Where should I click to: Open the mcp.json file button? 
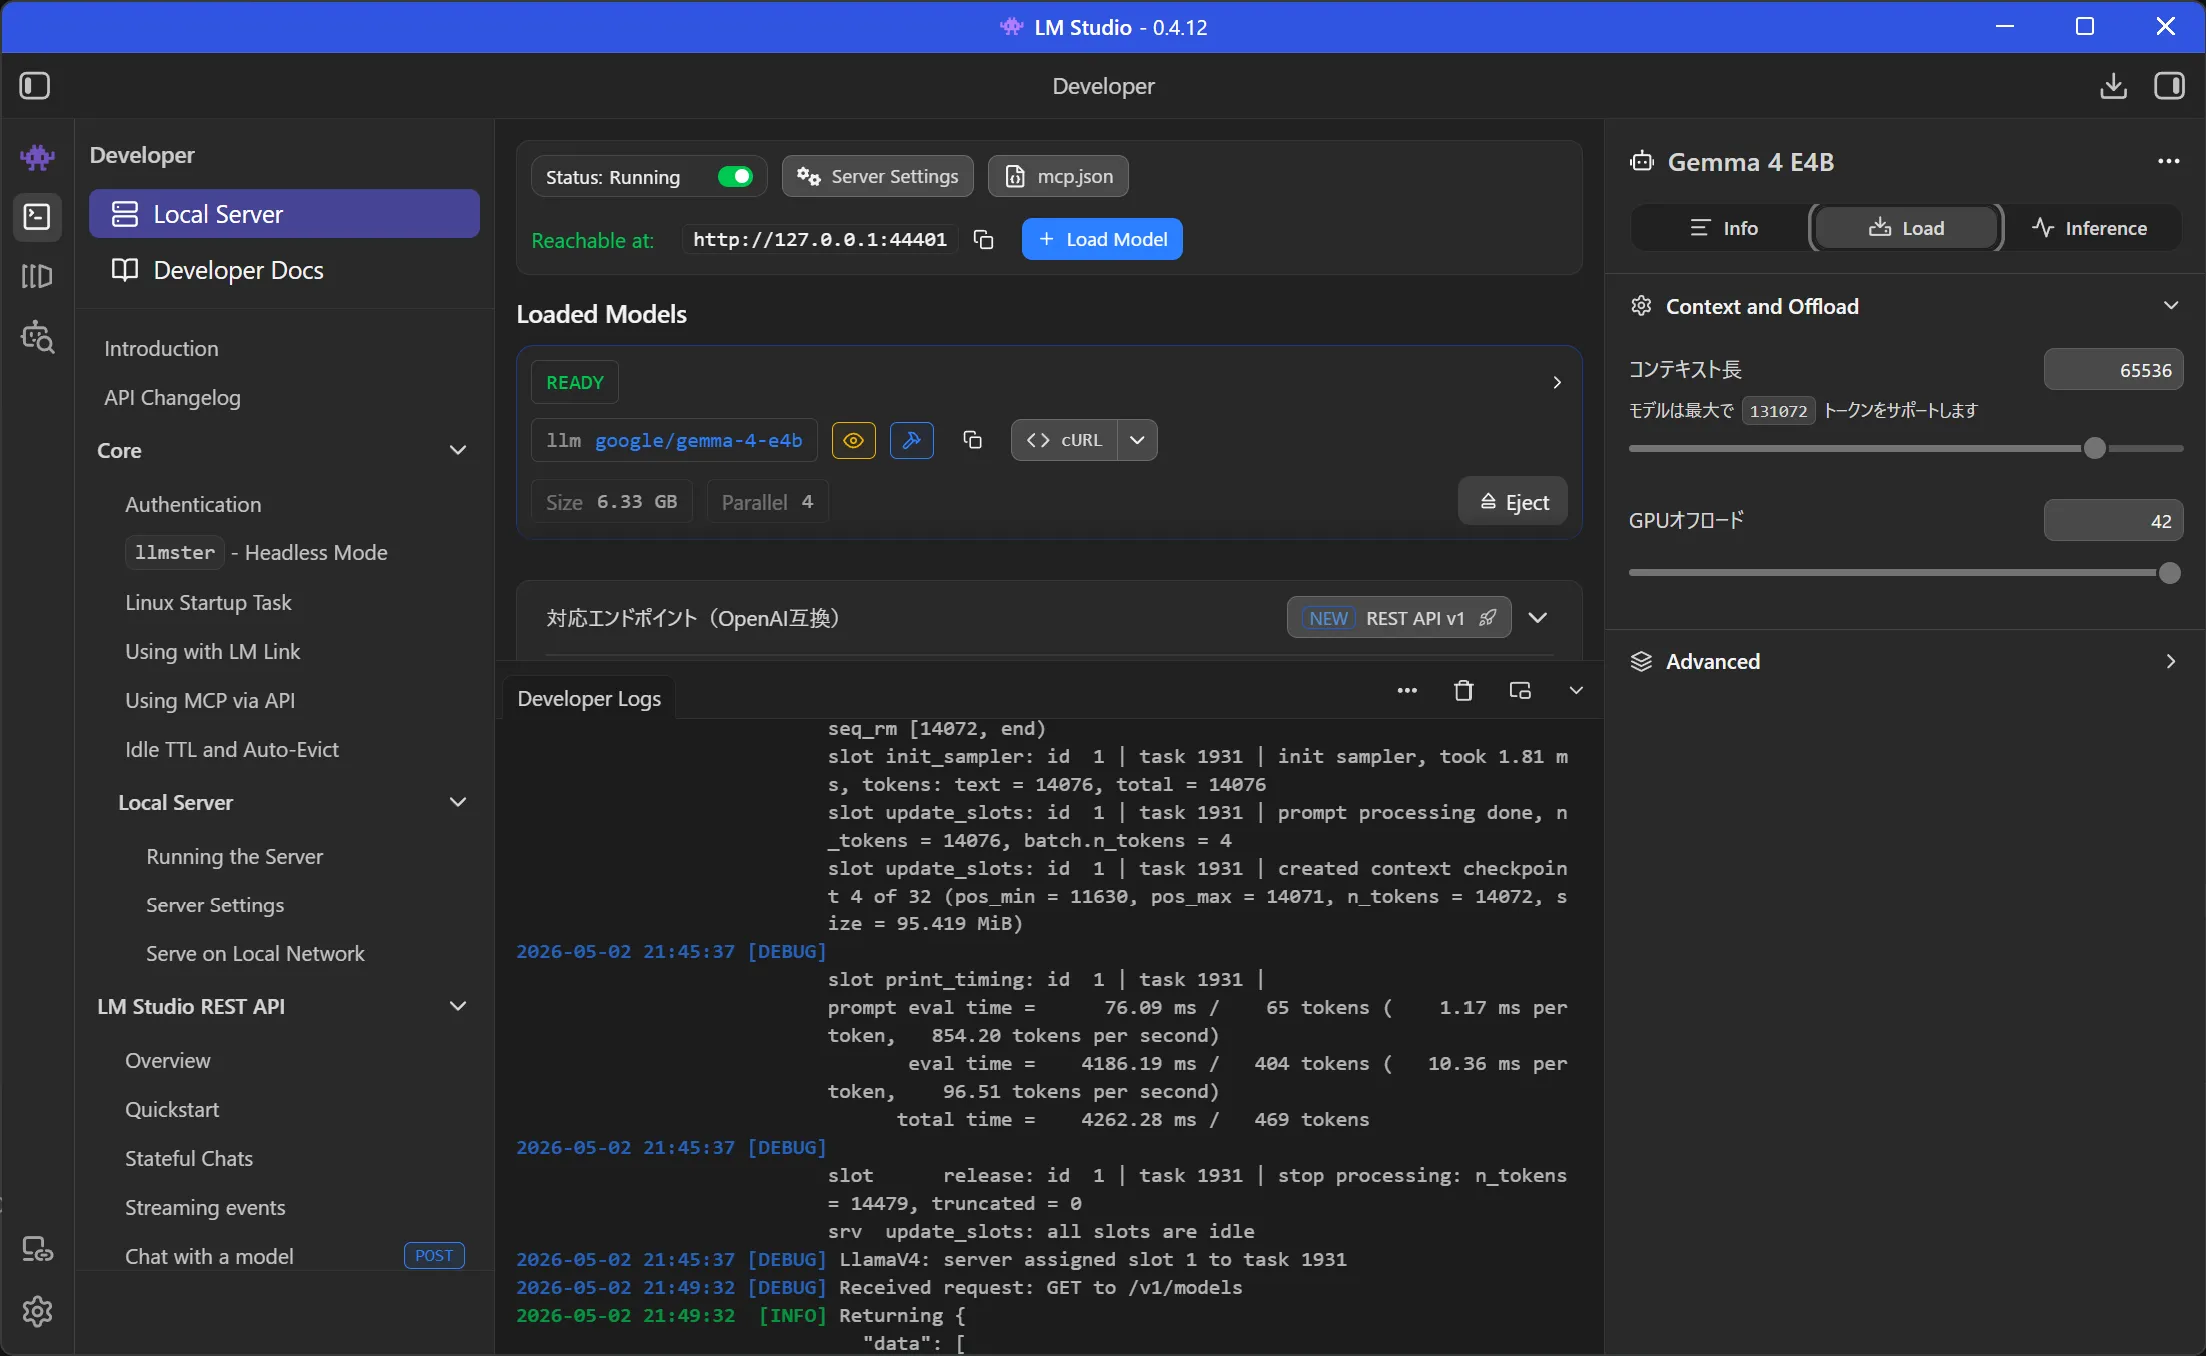[1058, 176]
